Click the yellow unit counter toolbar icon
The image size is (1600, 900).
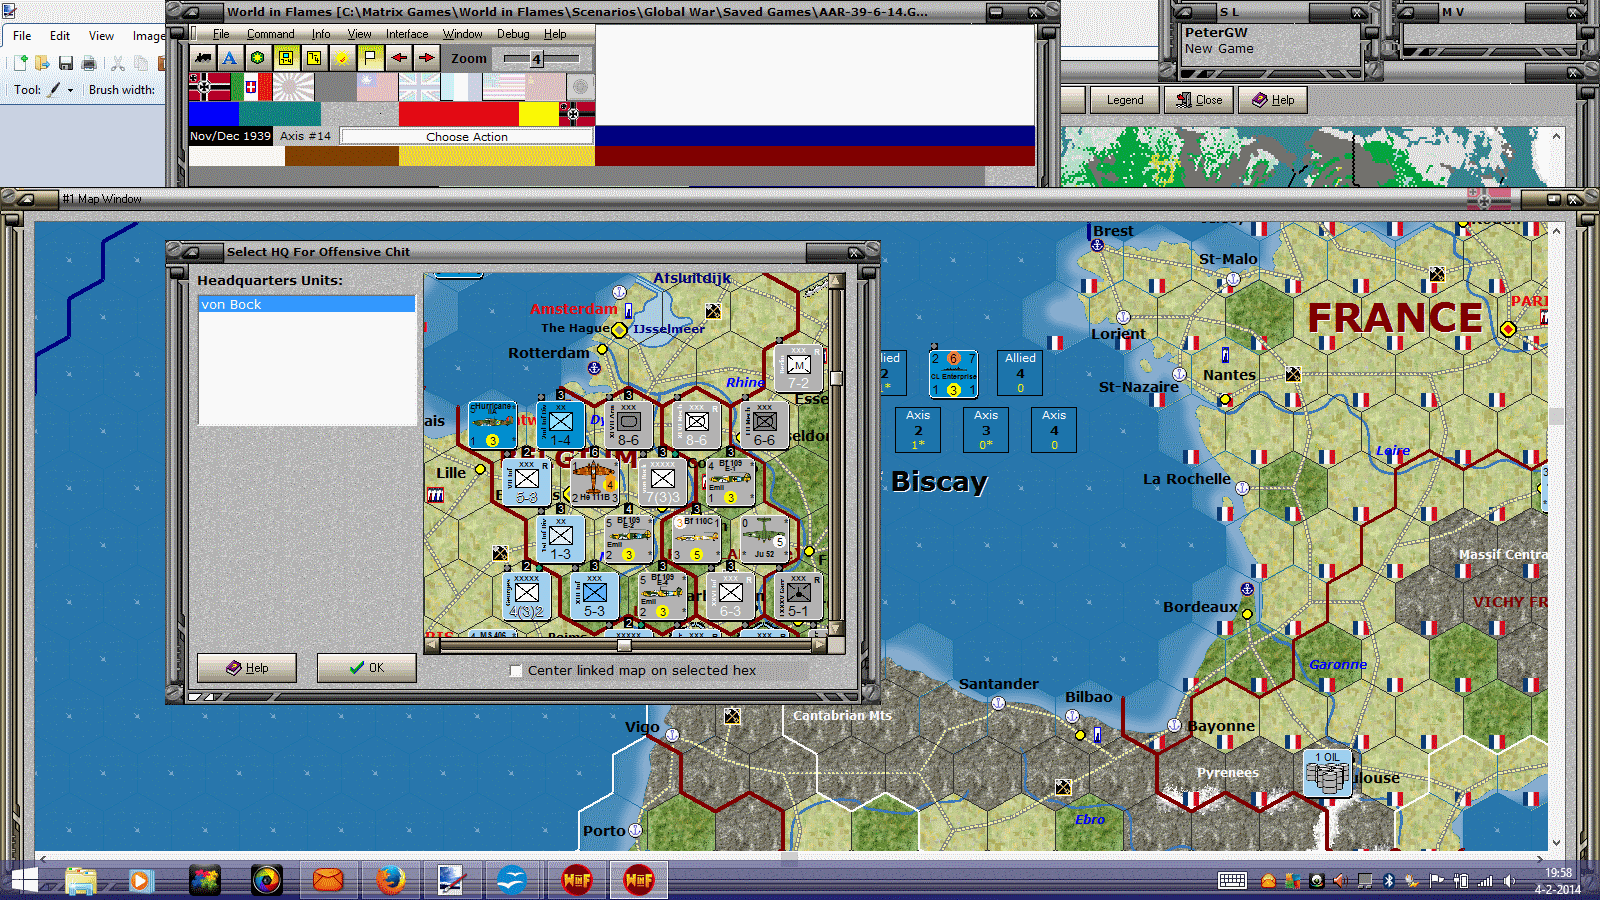tap(286, 58)
